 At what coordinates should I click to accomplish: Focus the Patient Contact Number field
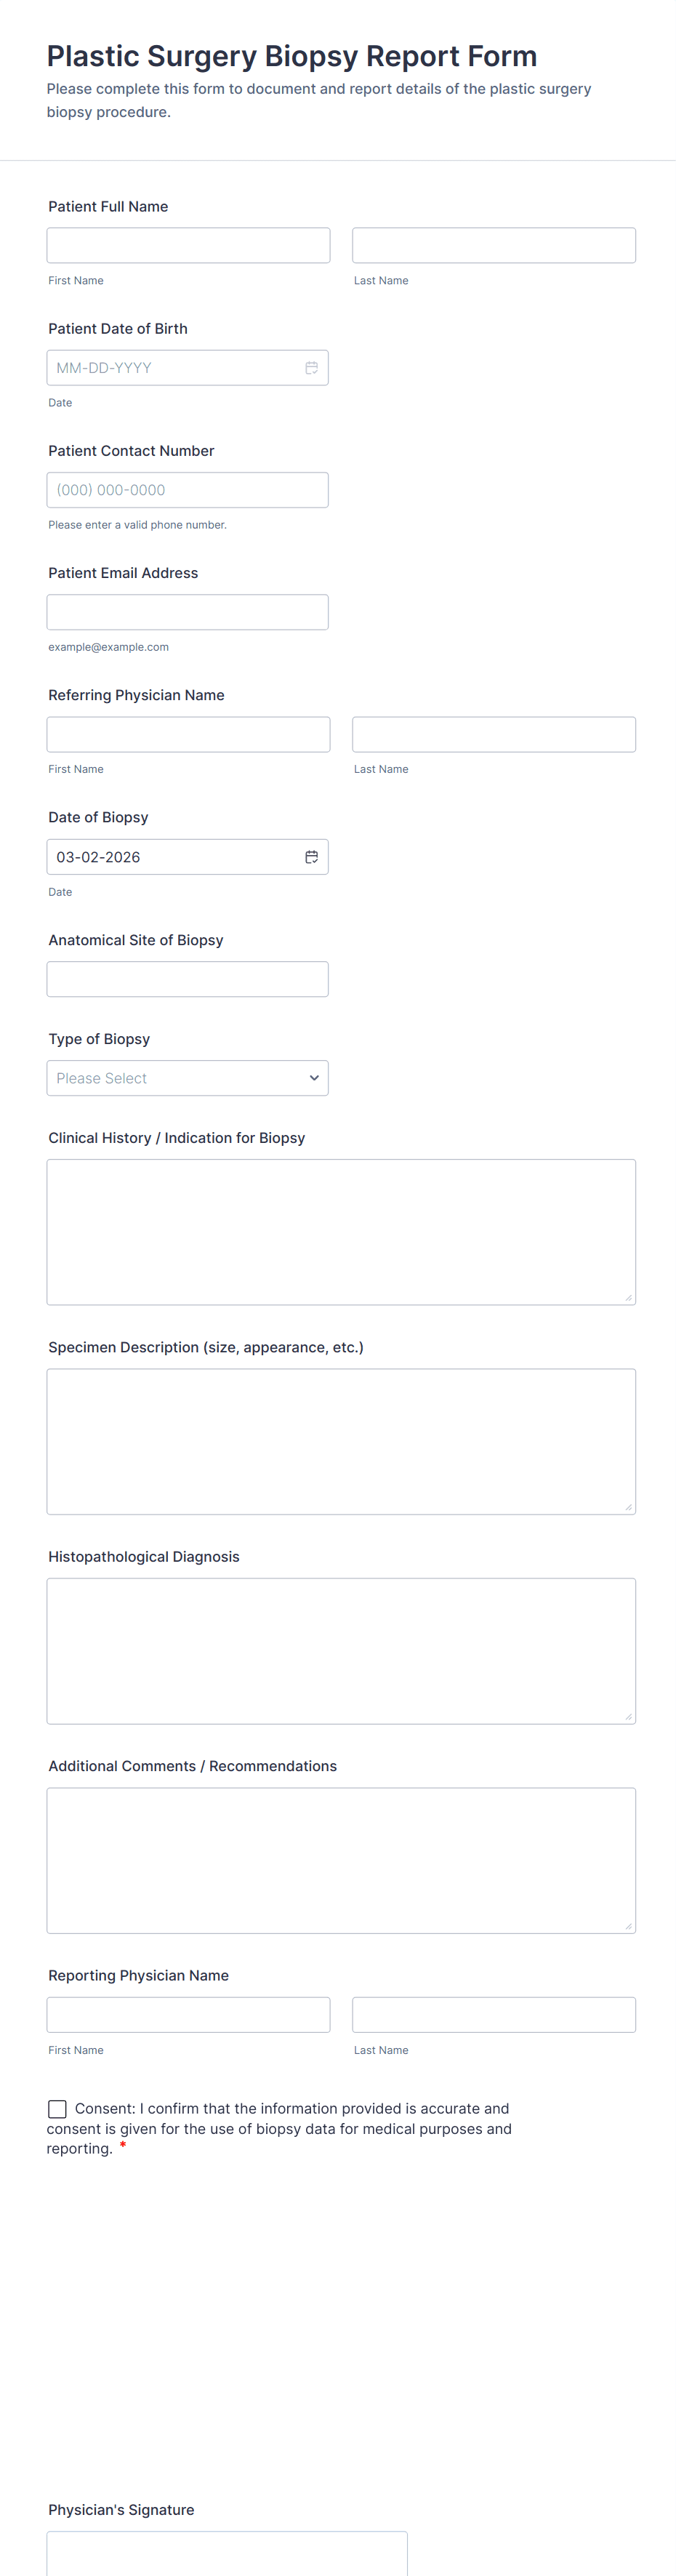(x=187, y=490)
